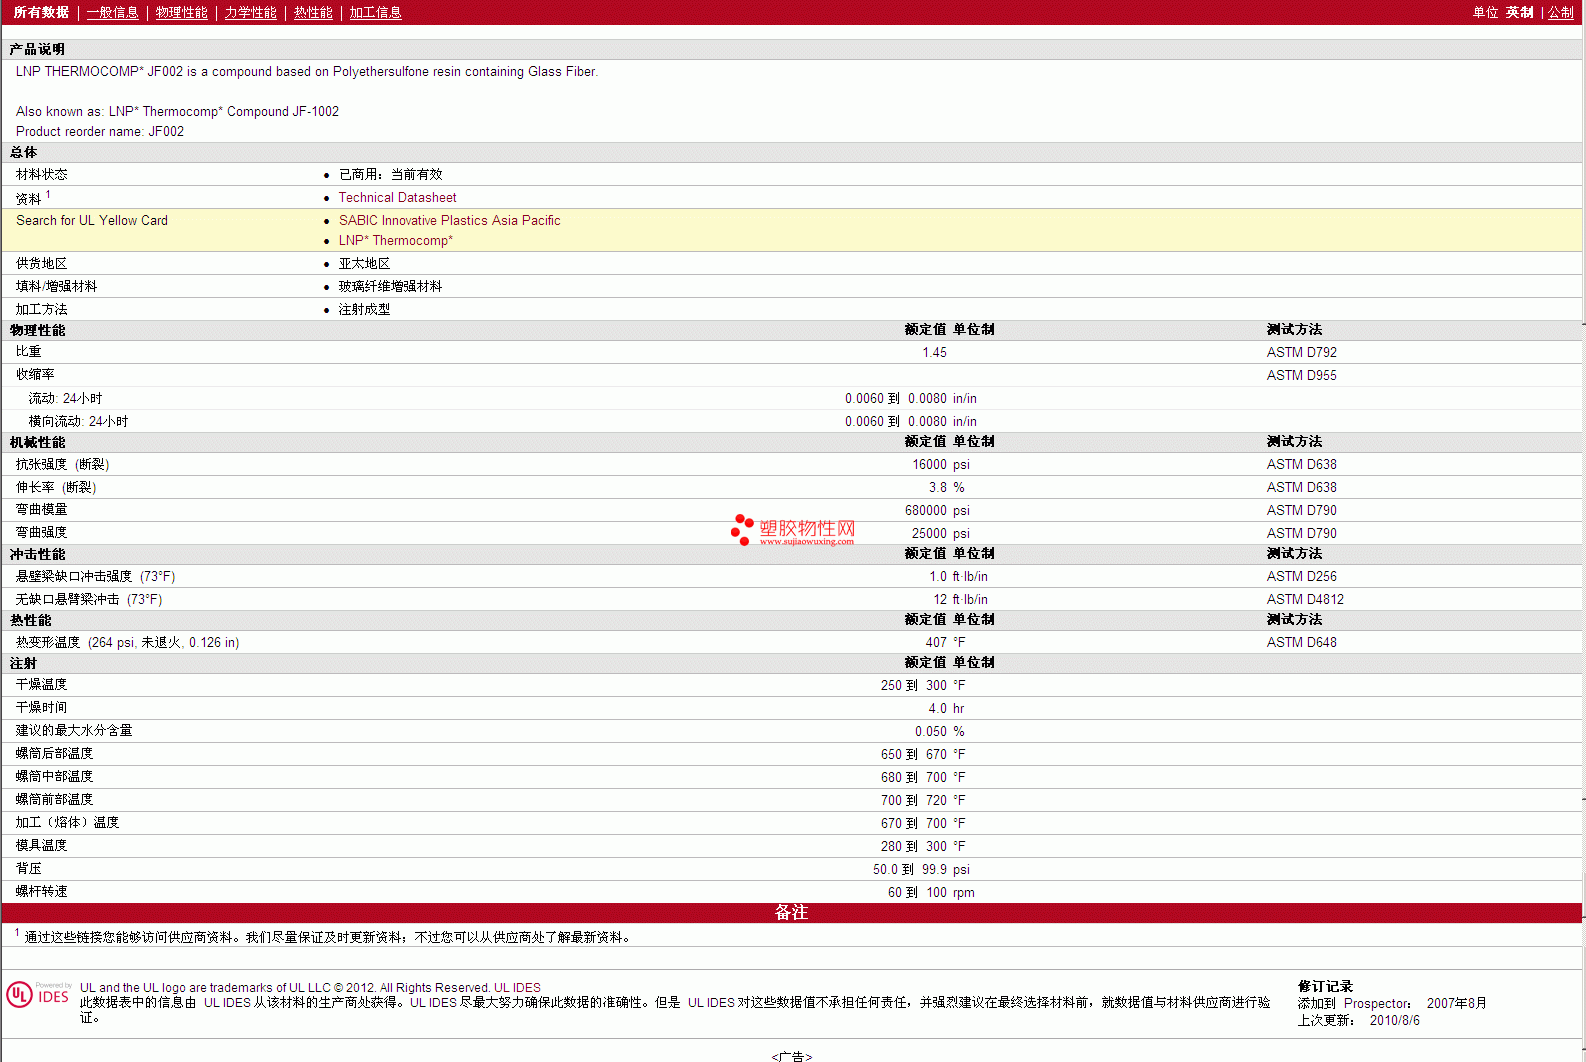Click the 产品说明 section header
Screen dimensions: 1586x1062
[x=37, y=49]
